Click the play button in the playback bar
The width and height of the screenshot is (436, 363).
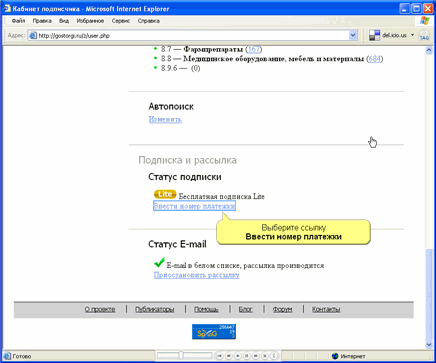click(238, 356)
